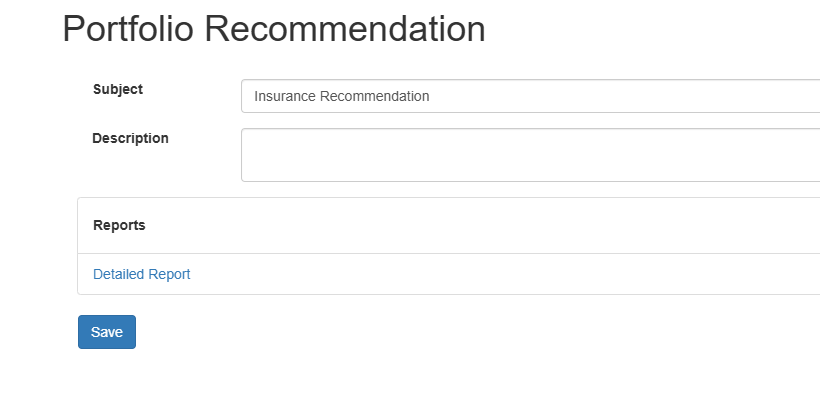Focus the Subject input field
Image resolution: width=820 pixels, height=406 pixels.
(x=530, y=96)
